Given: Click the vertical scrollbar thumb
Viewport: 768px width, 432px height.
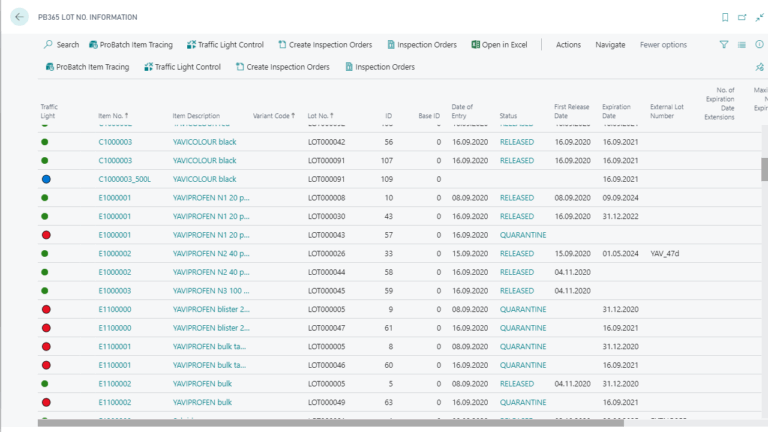Looking at the screenshot, I should coord(765,168).
